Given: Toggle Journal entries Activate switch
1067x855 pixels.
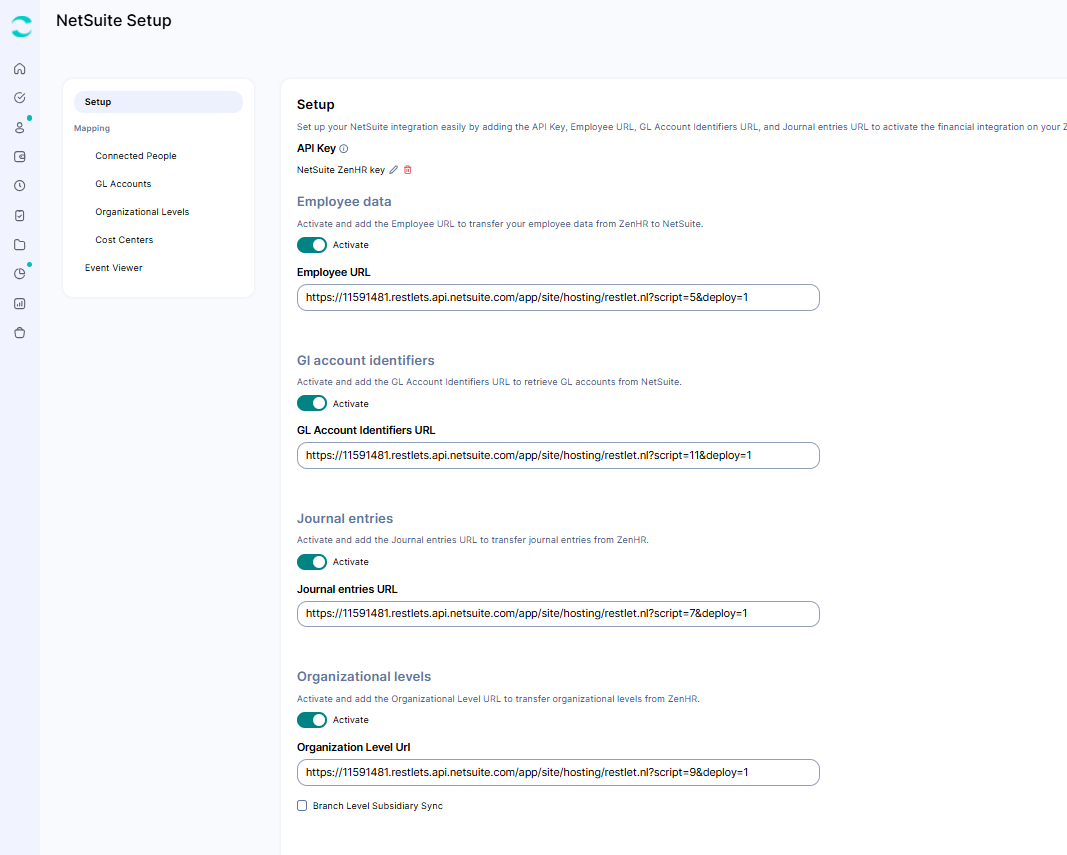Looking at the screenshot, I should [x=312, y=562].
